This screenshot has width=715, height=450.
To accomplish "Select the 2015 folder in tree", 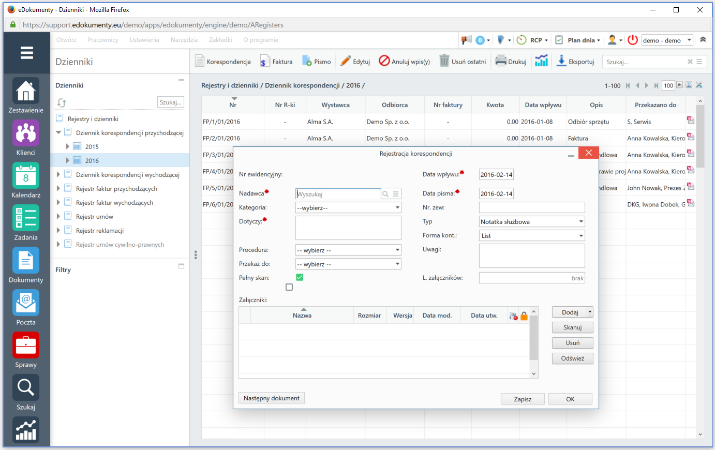I will [x=91, y=146].
